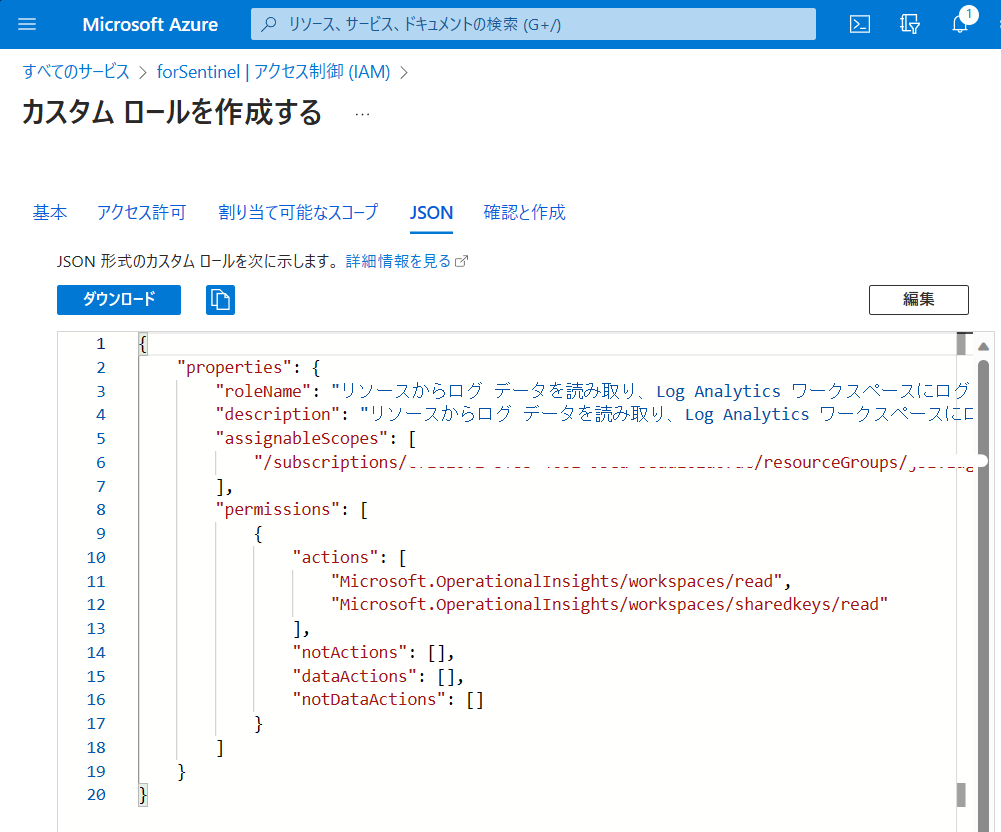Click the vertical scrollbar track of the editor
Screen dimensions: 1001x832
tap(984, 594)
